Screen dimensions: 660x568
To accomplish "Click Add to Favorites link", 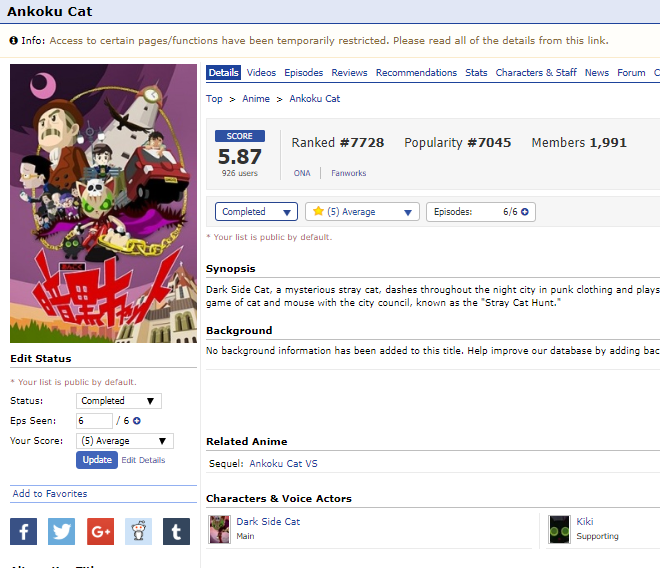I will 50,493.
